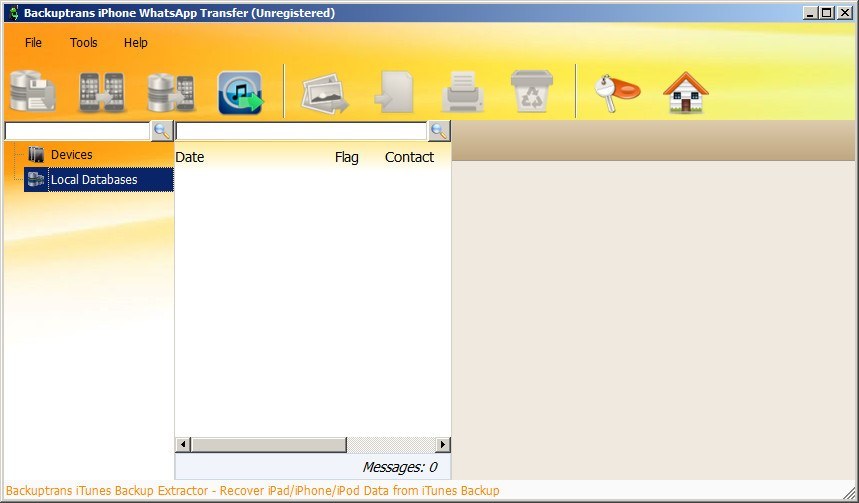Click the magnifier button beside message search
The width and height of the screenshot is (859, 503).
[x=439, y=131]
